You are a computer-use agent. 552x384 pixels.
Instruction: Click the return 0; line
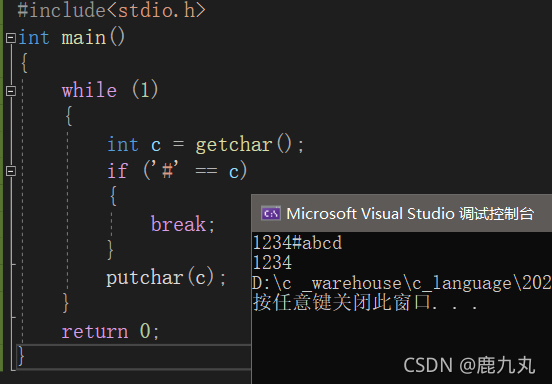coord(111,331)
